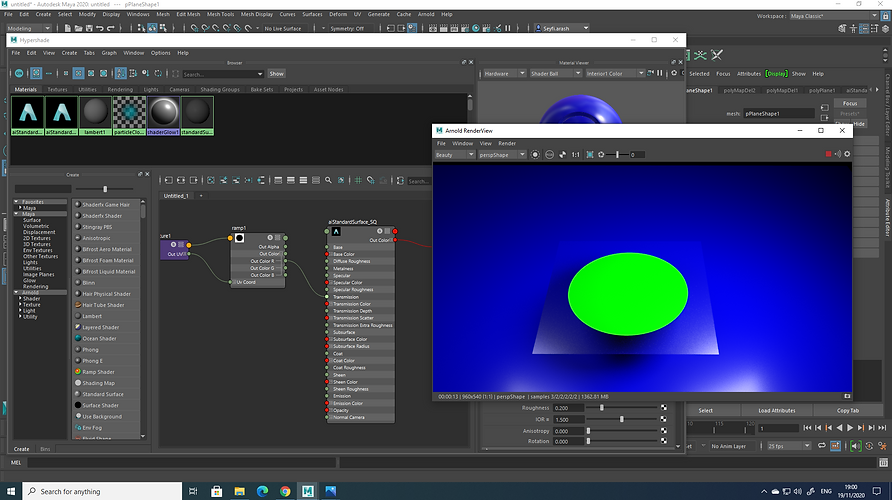Open the Shader Ball dropdown
Screen dimensions: 892x500
(x=555, y=73)
